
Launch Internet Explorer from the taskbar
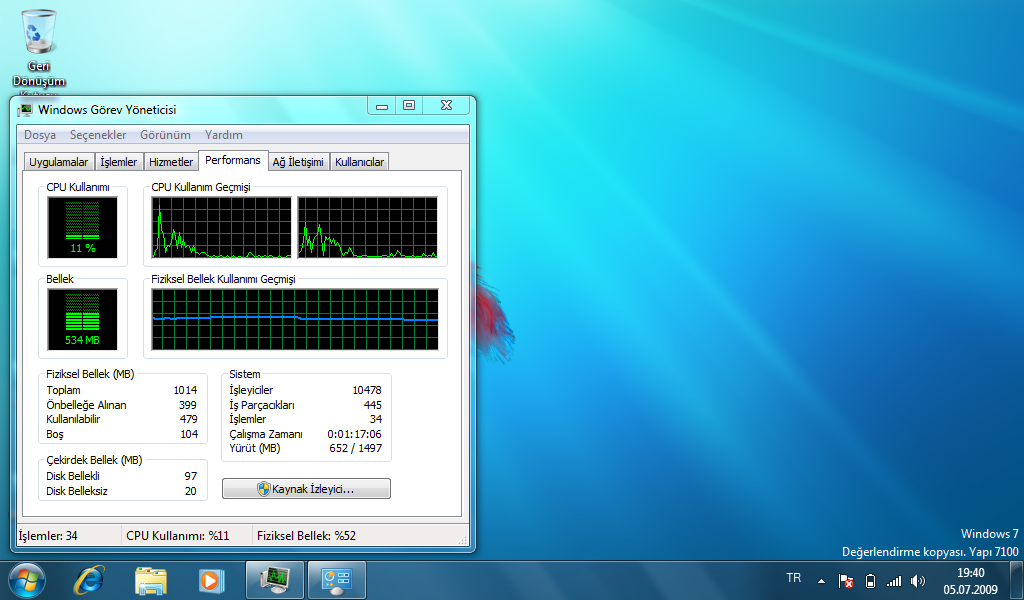click(88, 580)
